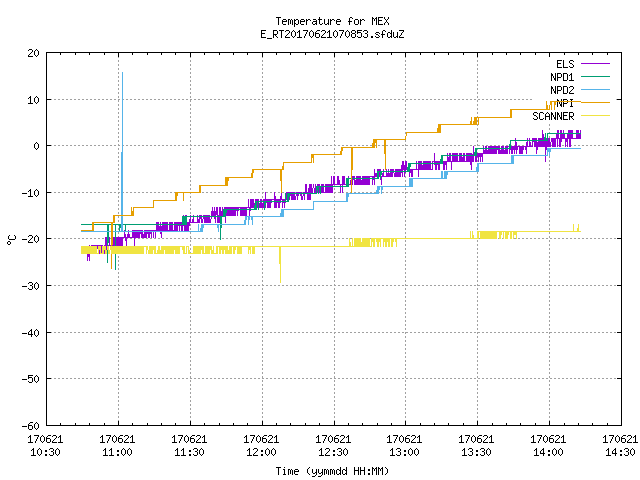Click the y-axis value -50
640x480 pixels.
[31, 379]
